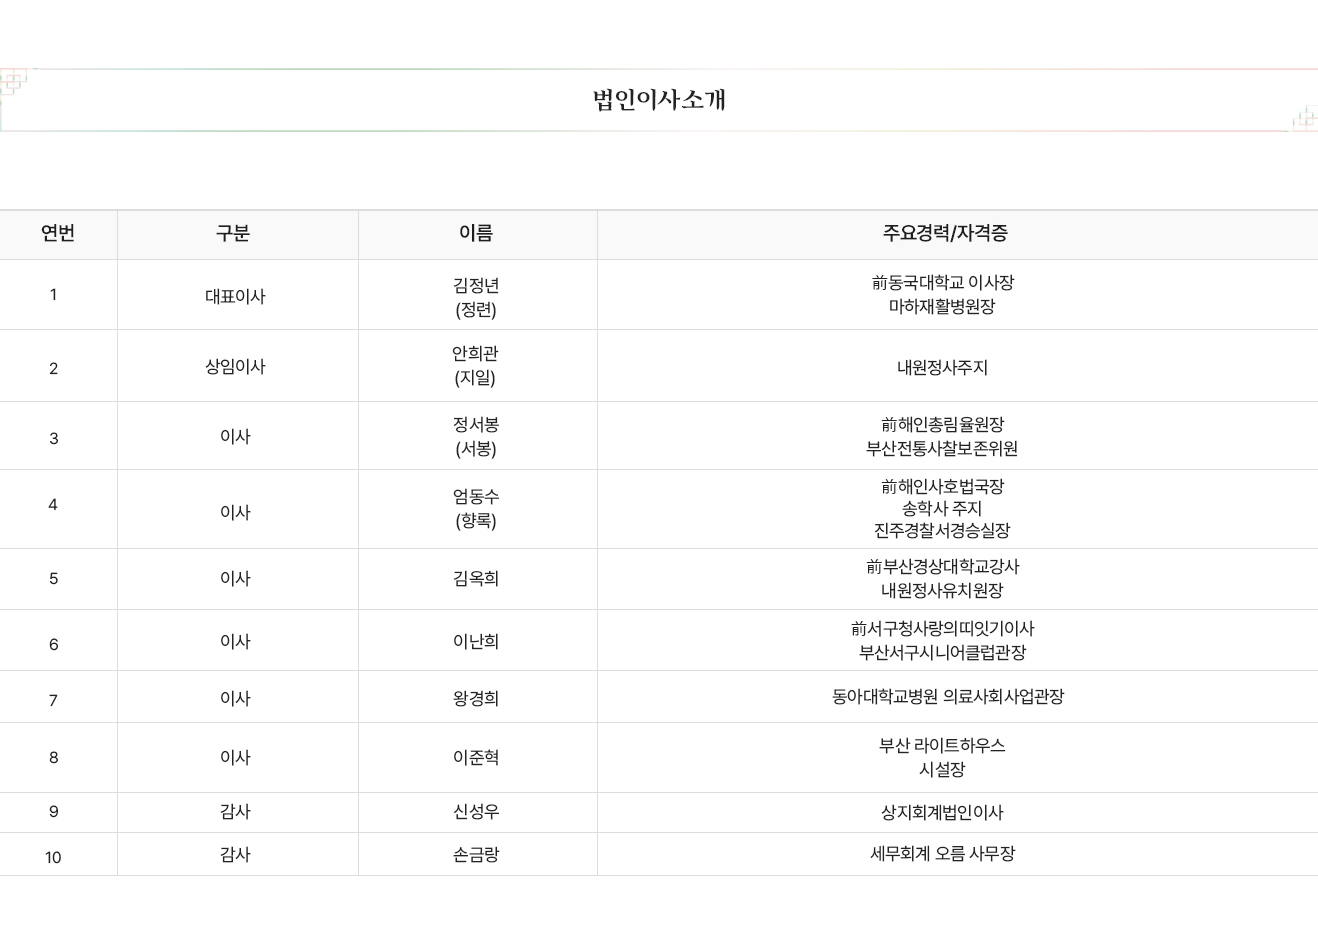Click the name 이준혁

476,757
